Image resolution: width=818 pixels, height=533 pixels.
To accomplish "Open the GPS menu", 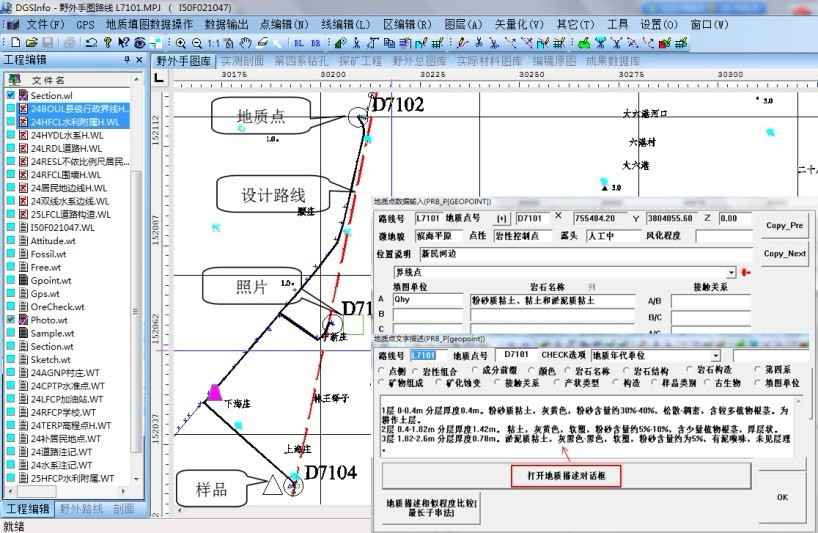I will 85,25.
